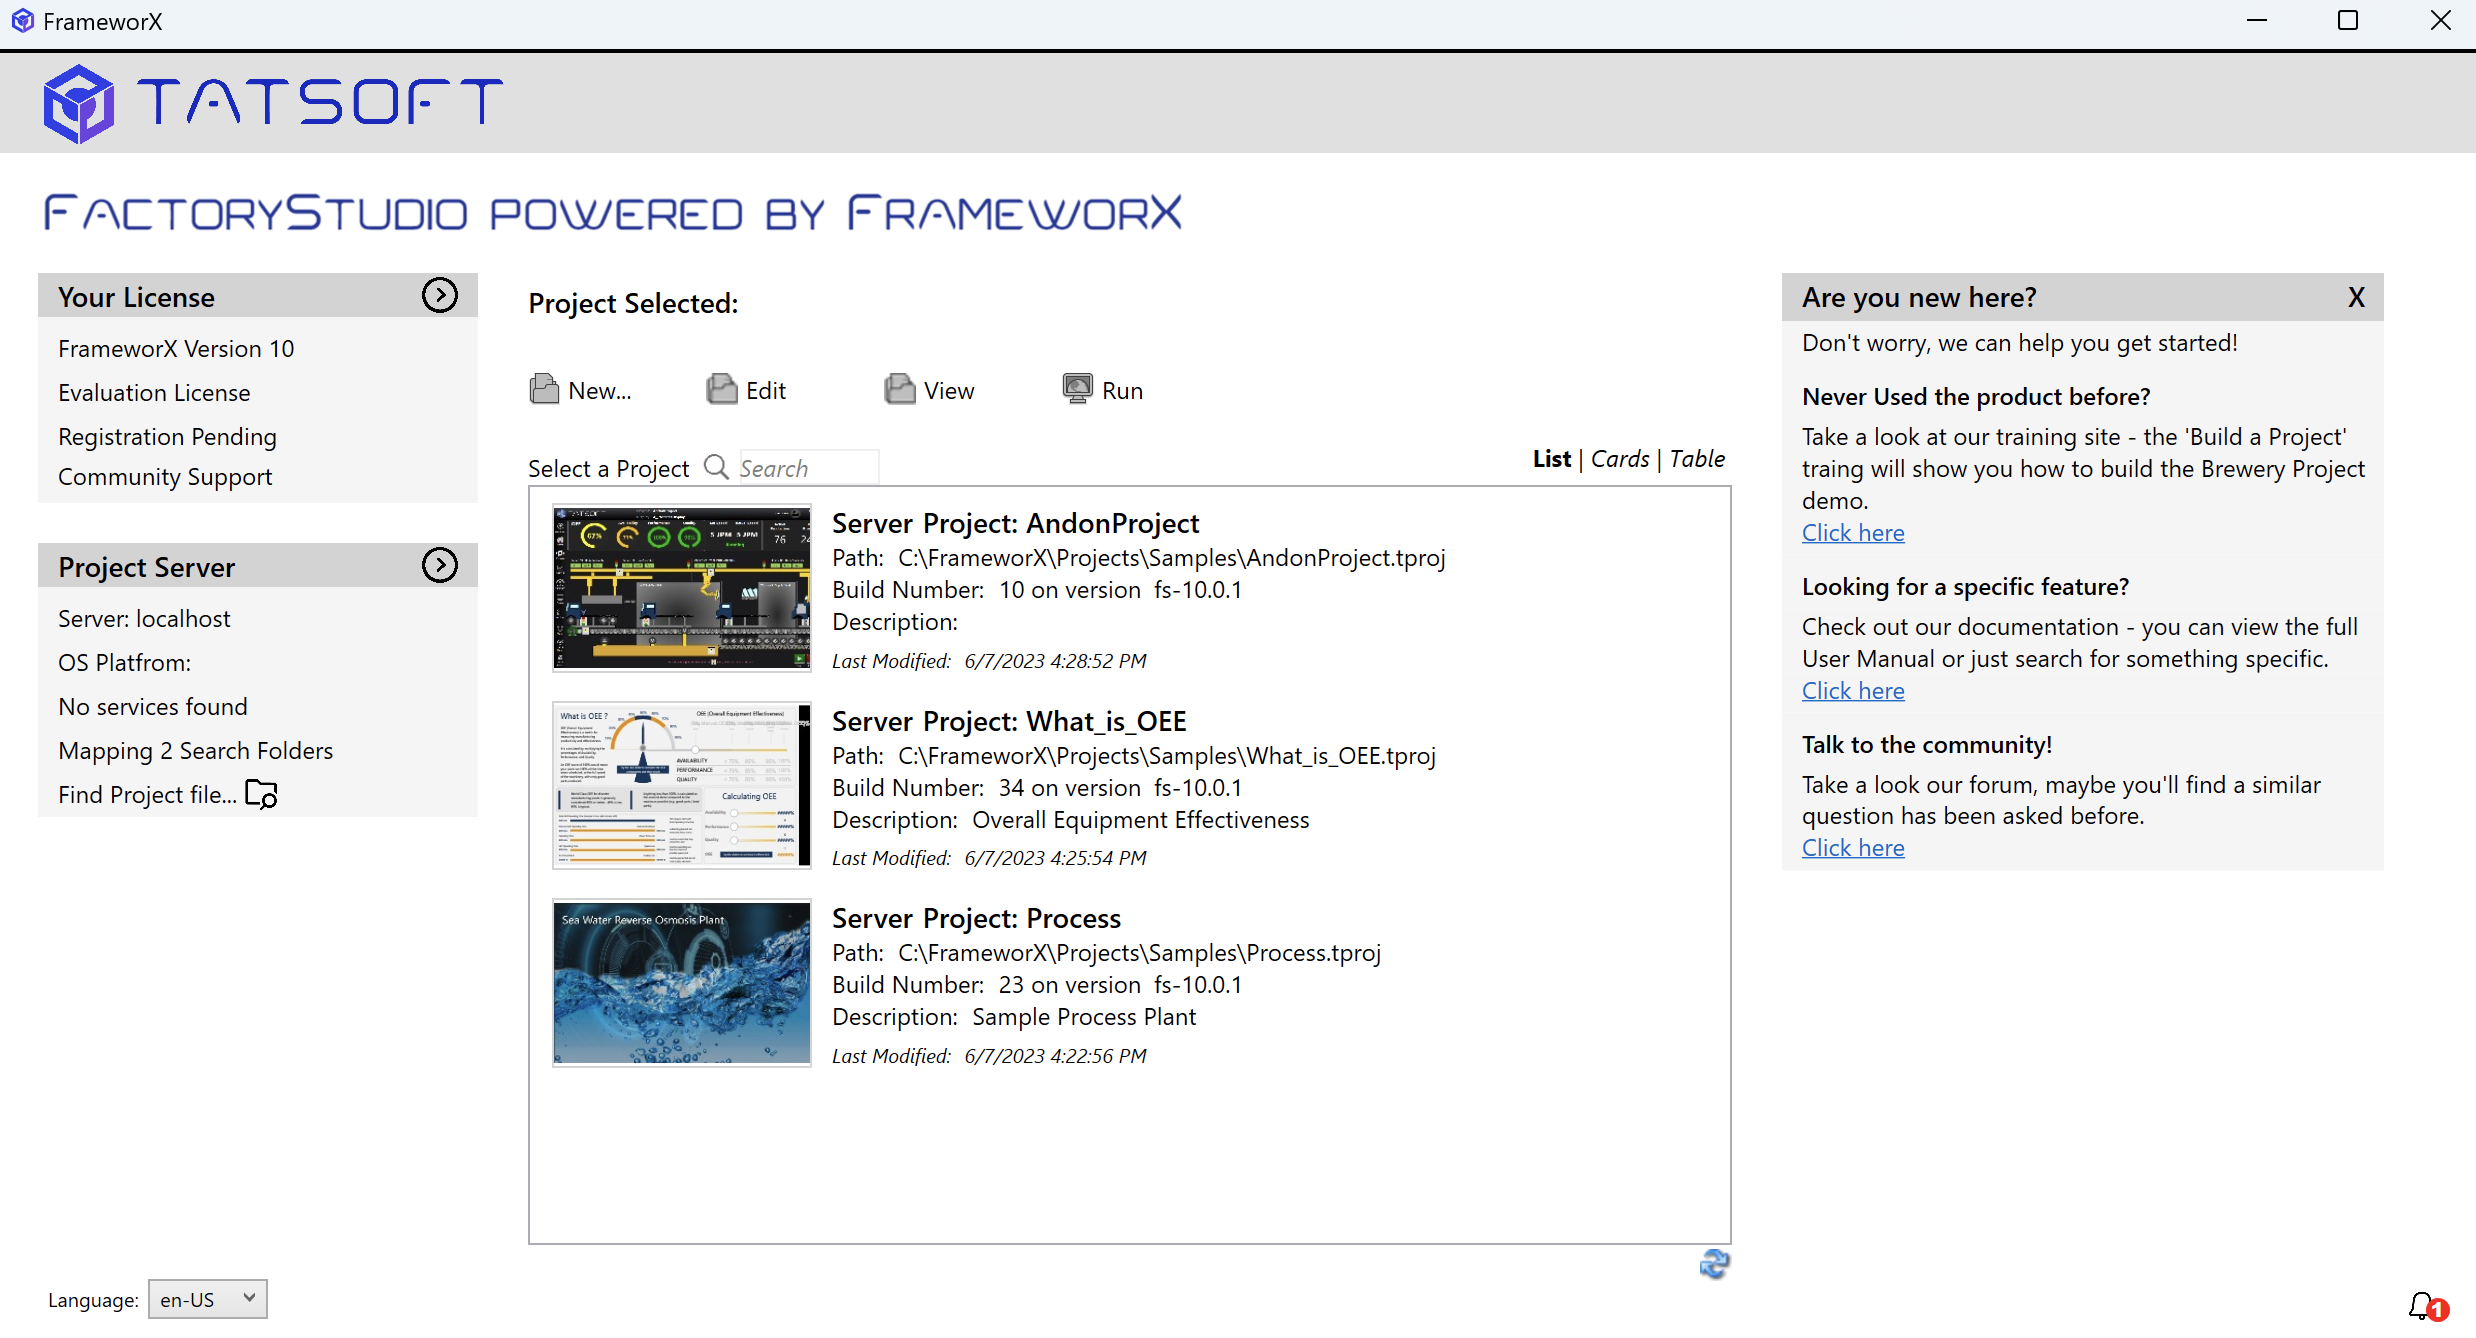Click Server Project: What_is_OEE title

click(x=1009, y=721)
